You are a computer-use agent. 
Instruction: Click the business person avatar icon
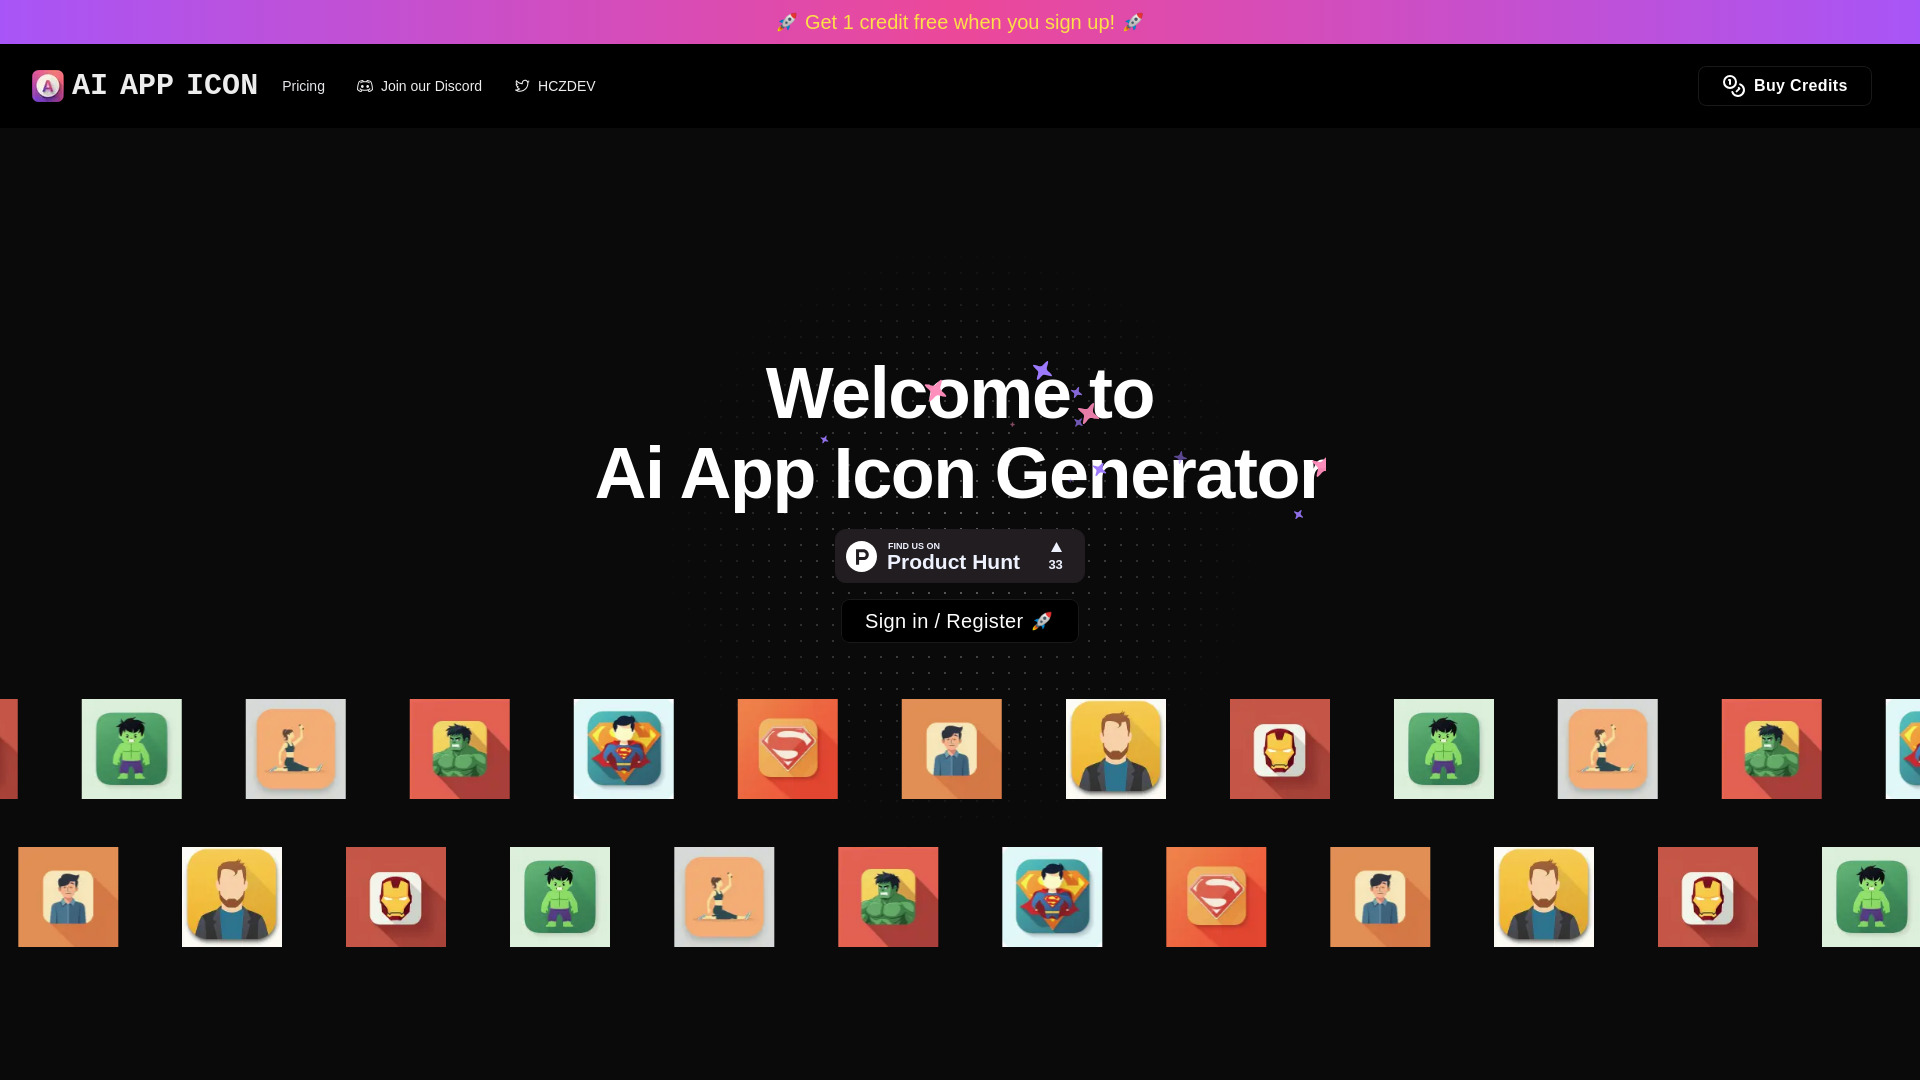pyautogui.click(x=951, y=749)
